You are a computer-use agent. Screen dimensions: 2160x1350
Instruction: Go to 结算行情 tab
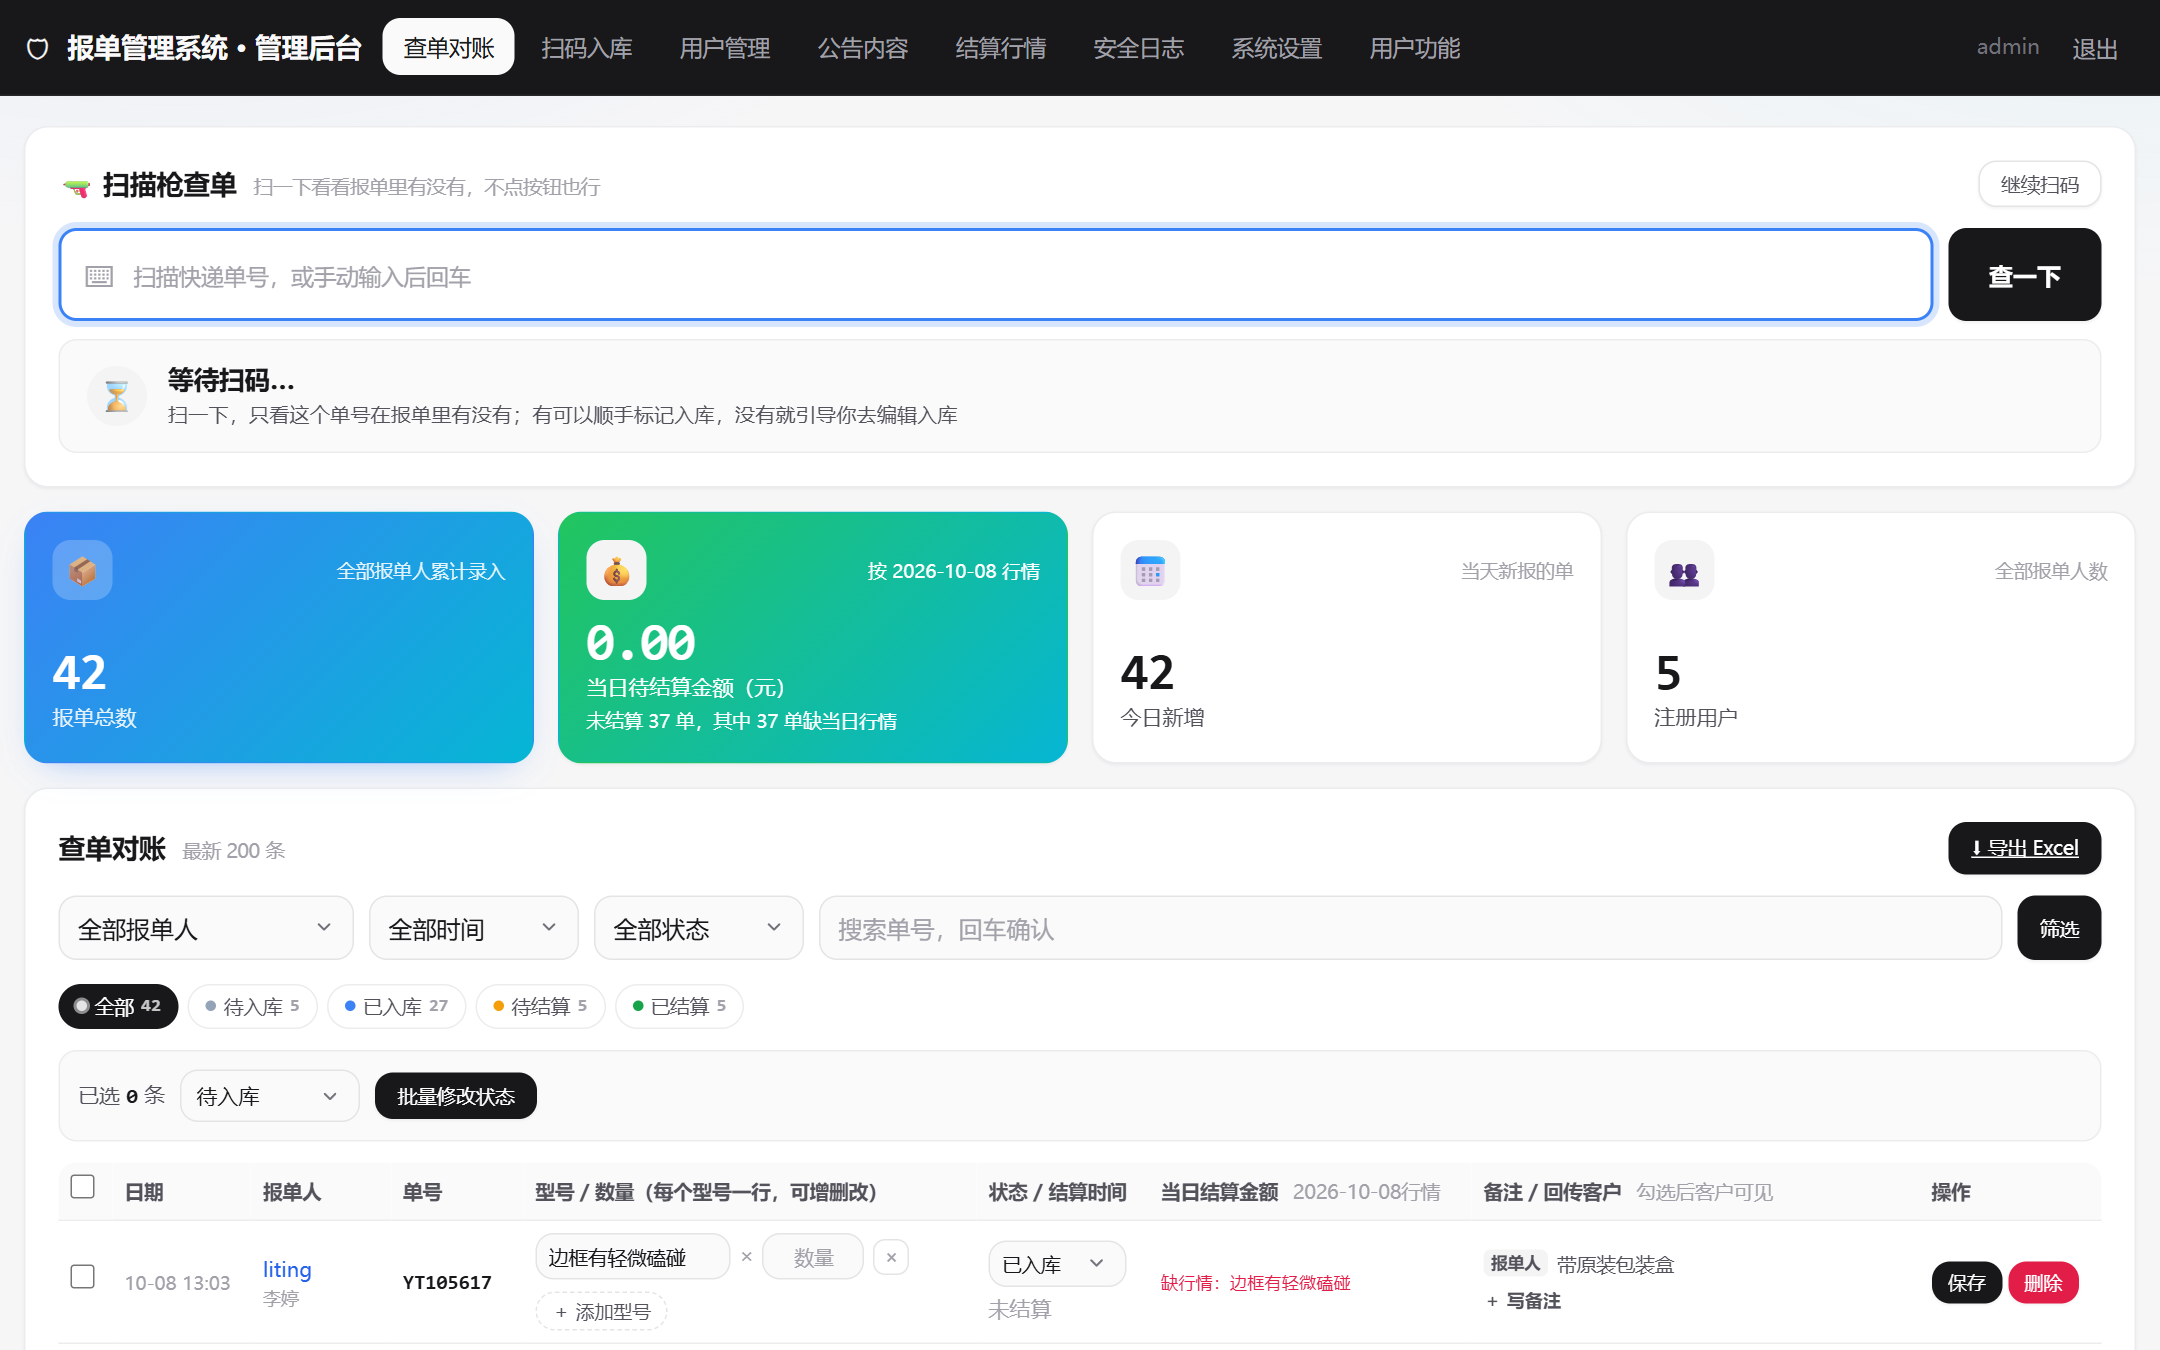point(1001,47)
